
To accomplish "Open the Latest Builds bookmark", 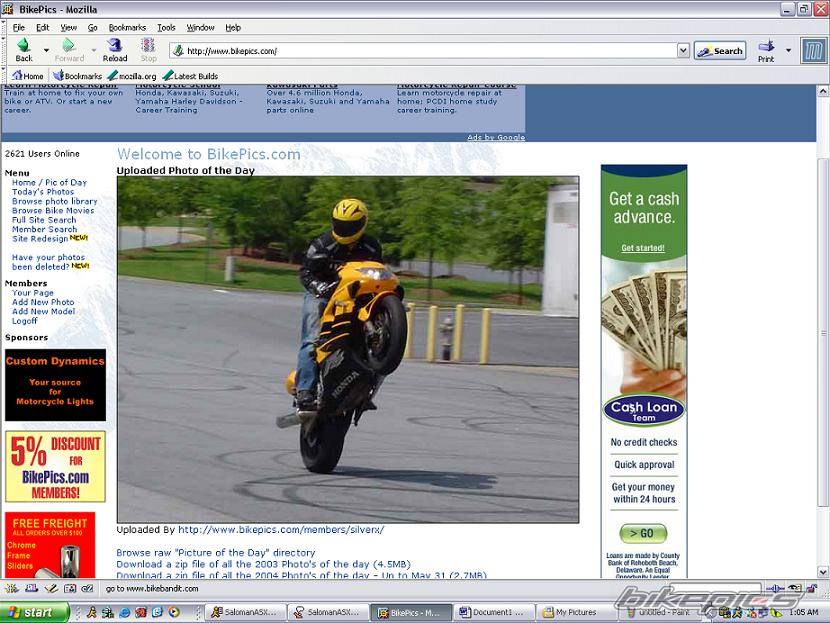I will point(191,76).
